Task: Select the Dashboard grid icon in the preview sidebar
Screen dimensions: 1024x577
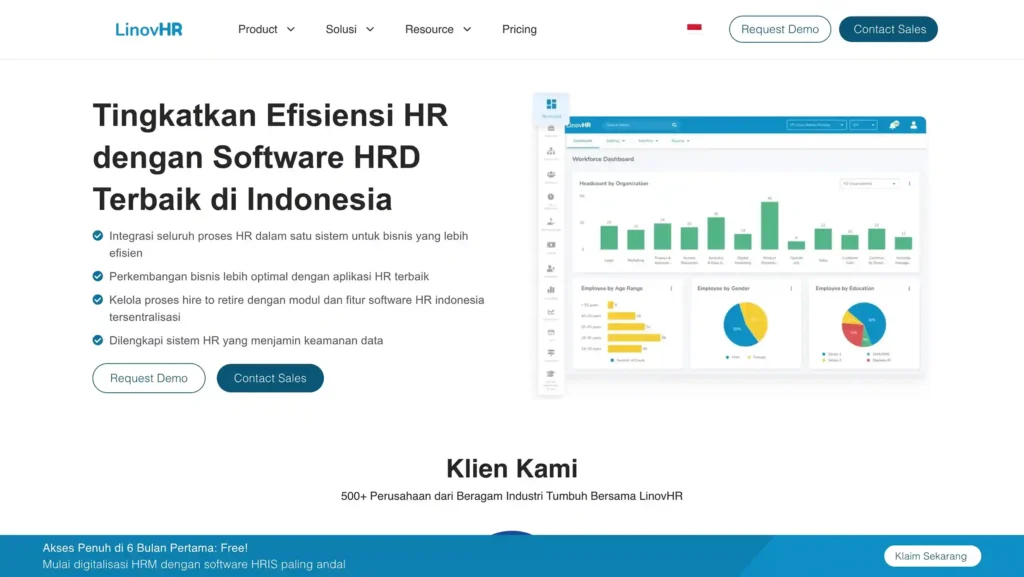Action: (551, 104)
